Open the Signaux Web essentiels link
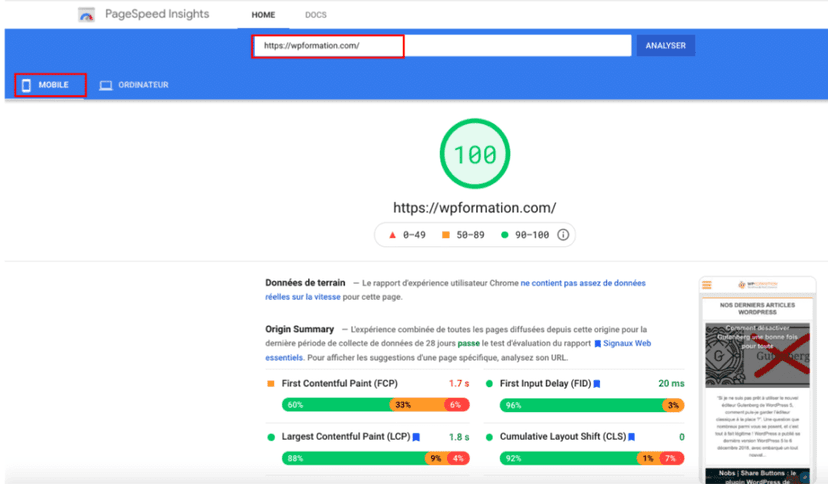 click(x=622, y=343)
